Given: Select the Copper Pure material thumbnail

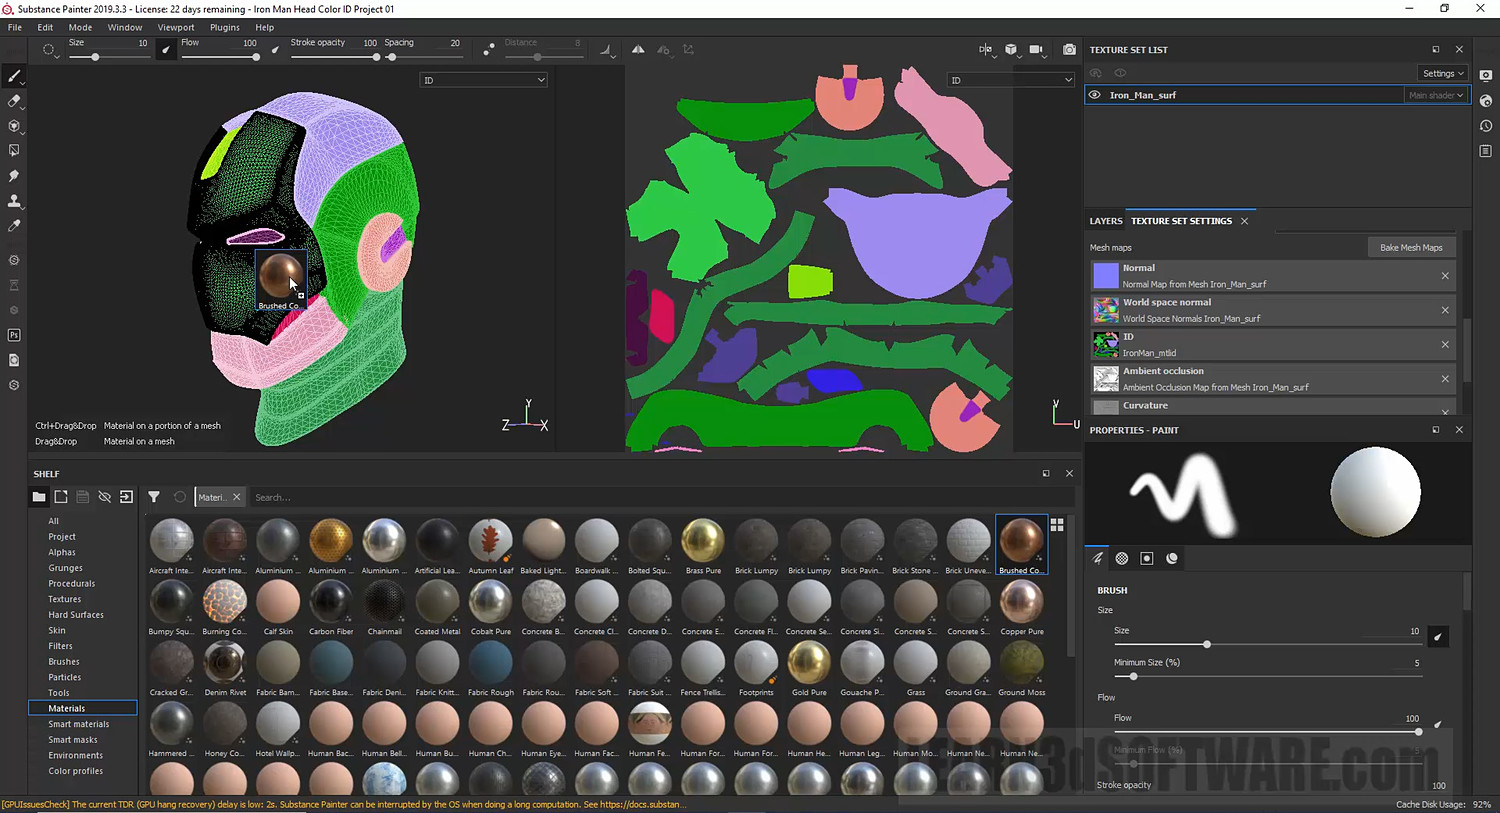Looking at the screenshot, I should [1022, 607].
